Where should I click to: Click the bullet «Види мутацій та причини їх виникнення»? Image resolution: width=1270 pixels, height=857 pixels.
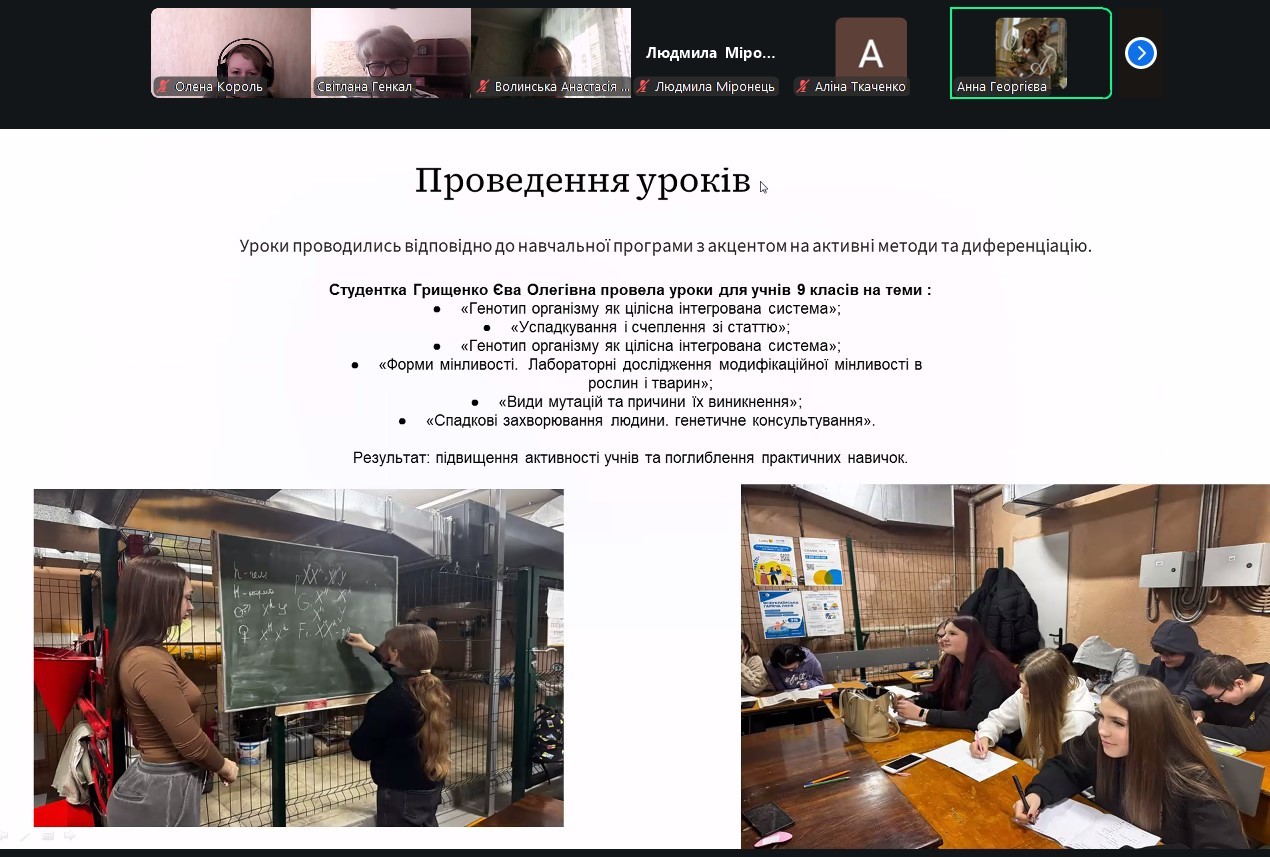click(649, 402)
